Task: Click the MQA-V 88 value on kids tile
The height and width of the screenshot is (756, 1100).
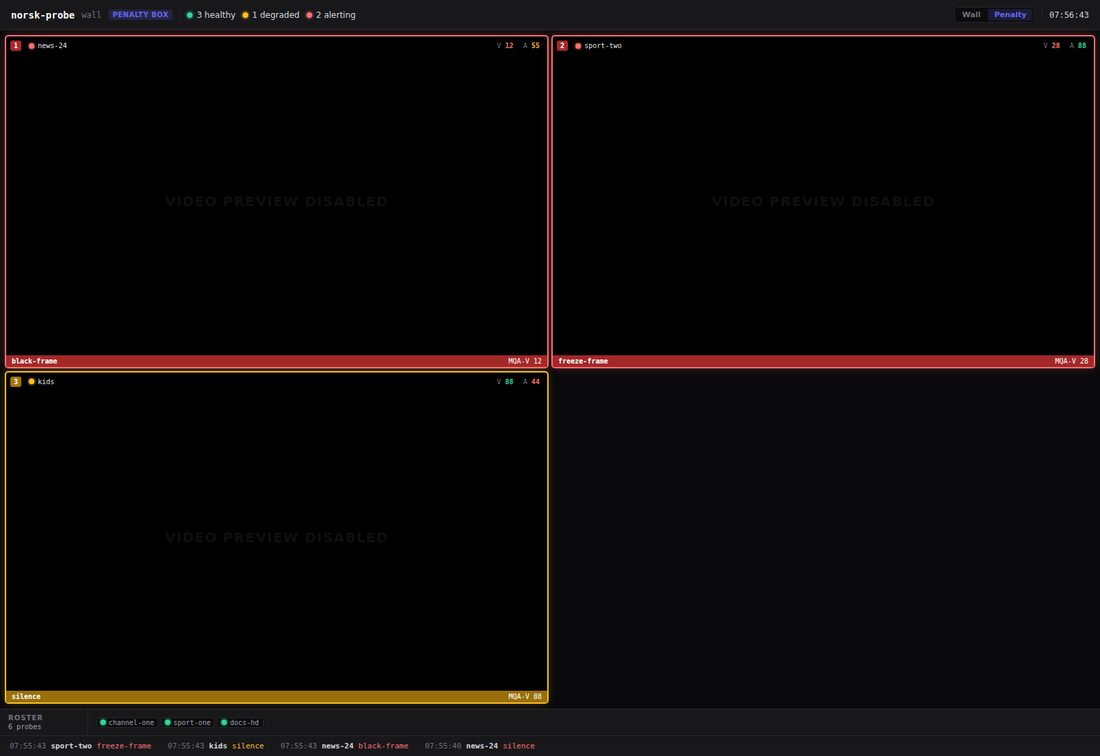Action: 525,696
